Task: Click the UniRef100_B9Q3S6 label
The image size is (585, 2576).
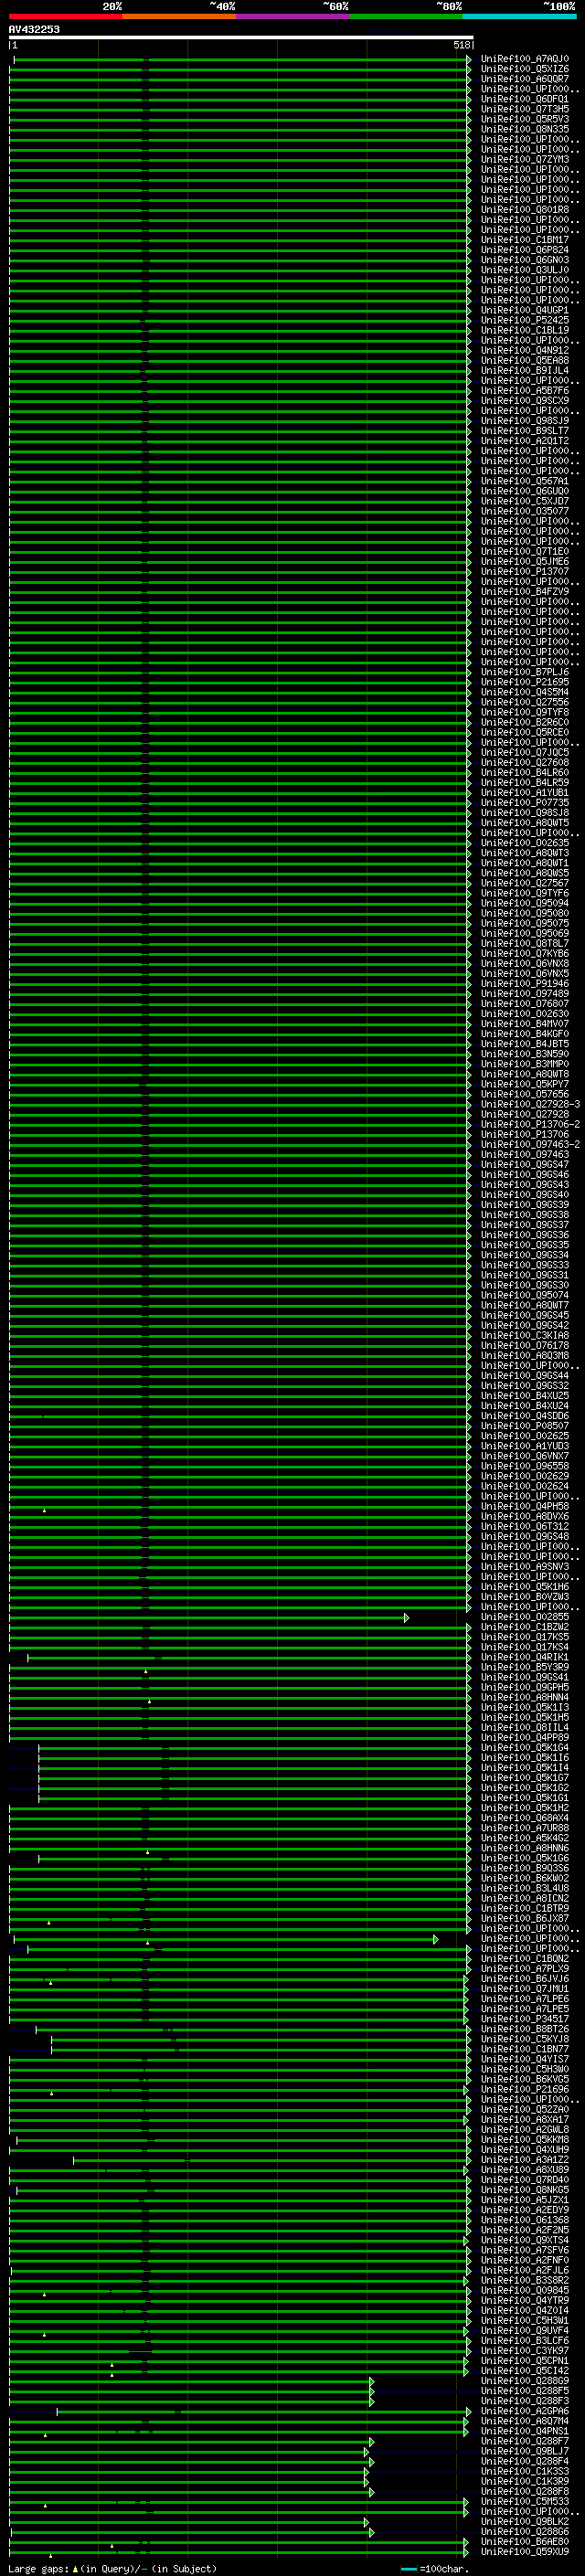Action: pos(525,1868)
